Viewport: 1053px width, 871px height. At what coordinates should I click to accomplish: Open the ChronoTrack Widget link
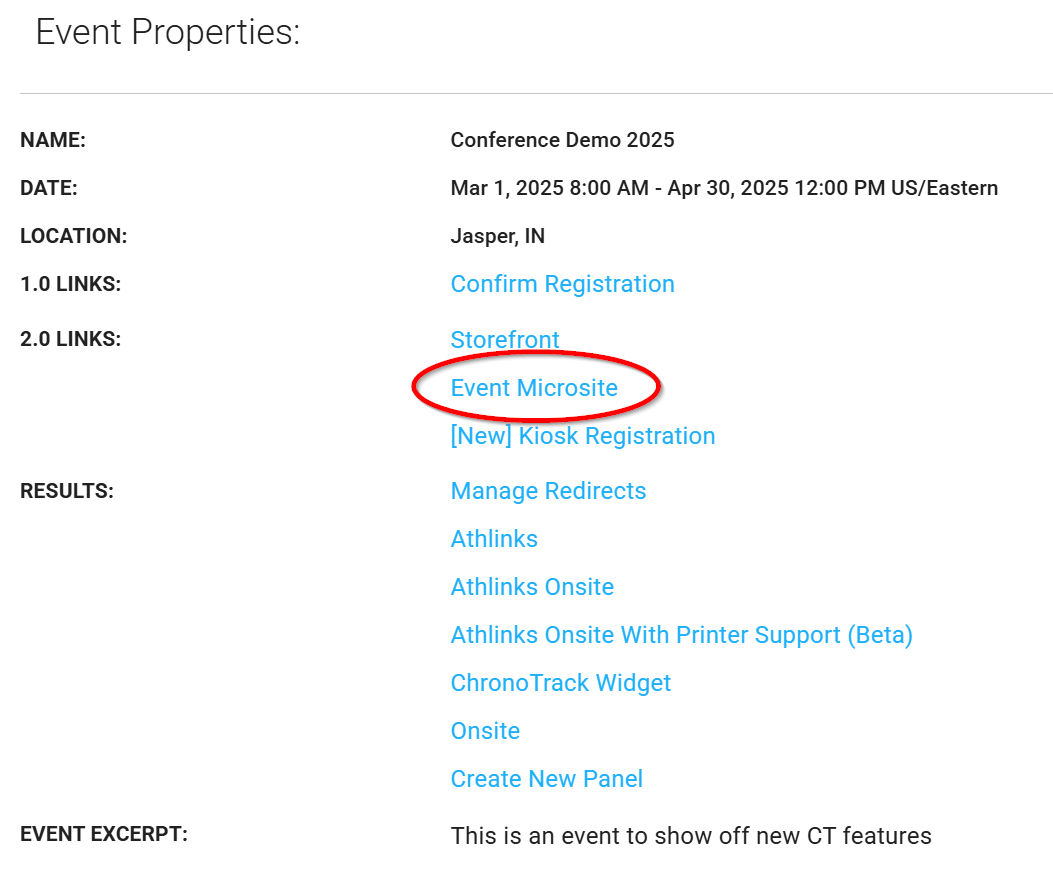pos(560,683)
